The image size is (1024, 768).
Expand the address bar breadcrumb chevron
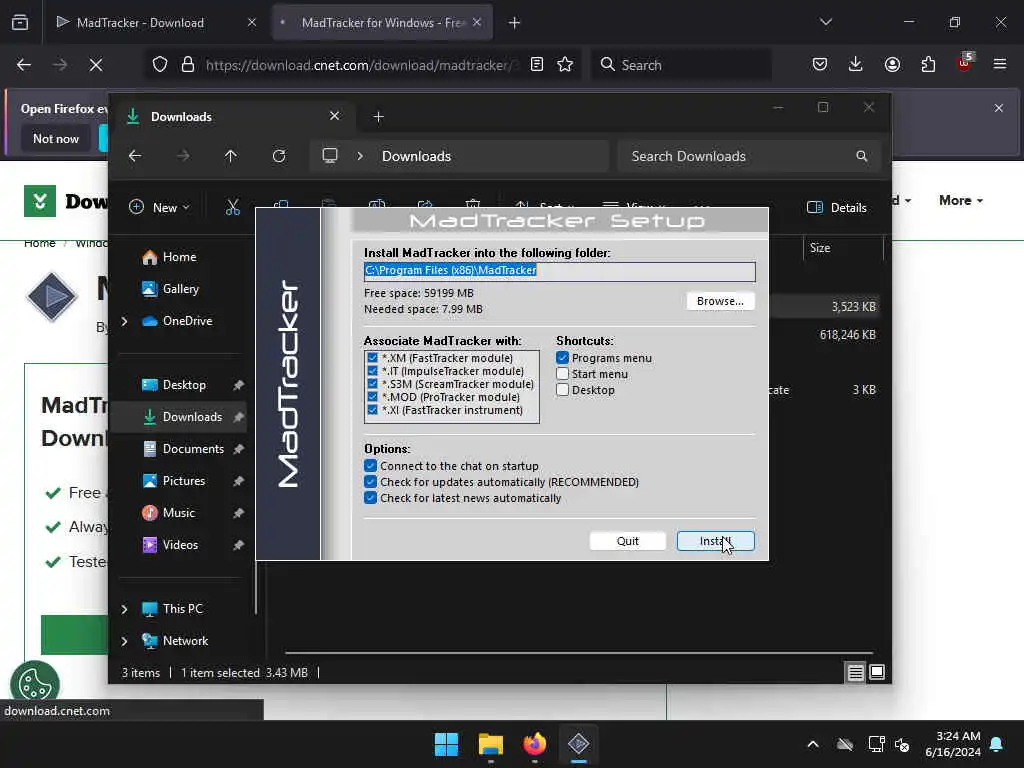360,156
